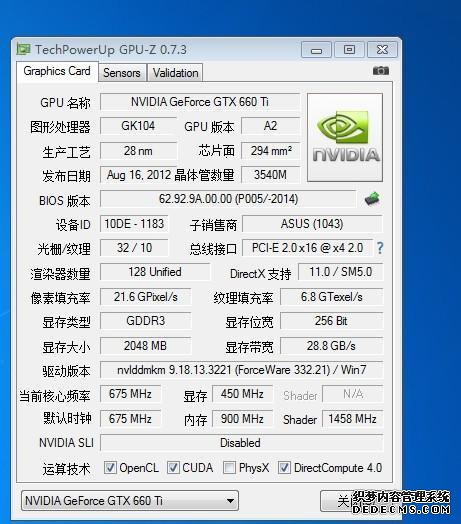Enable the PhysX checkbox
Image resolution: width=461 pixels, height=524 pixels.
point(229,468)
